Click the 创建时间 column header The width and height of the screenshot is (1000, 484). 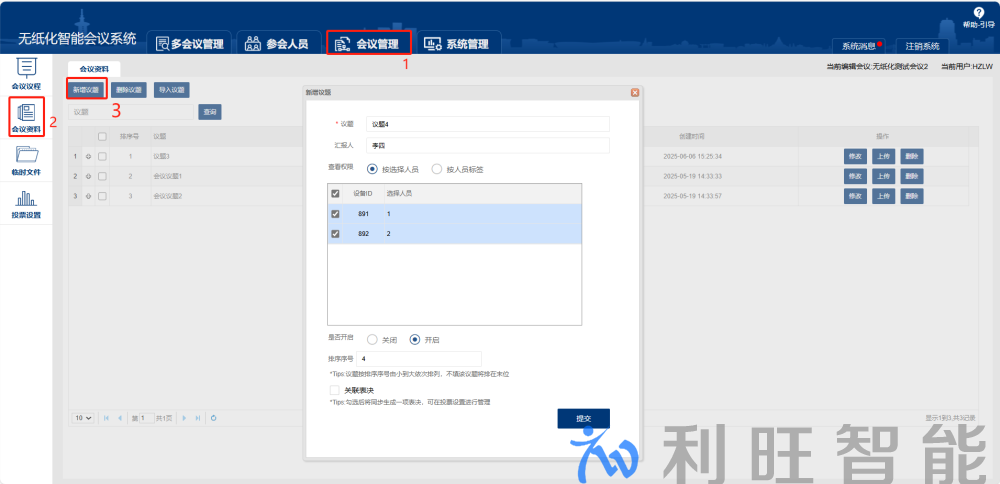pyautogui.click(x=692, y=136)
